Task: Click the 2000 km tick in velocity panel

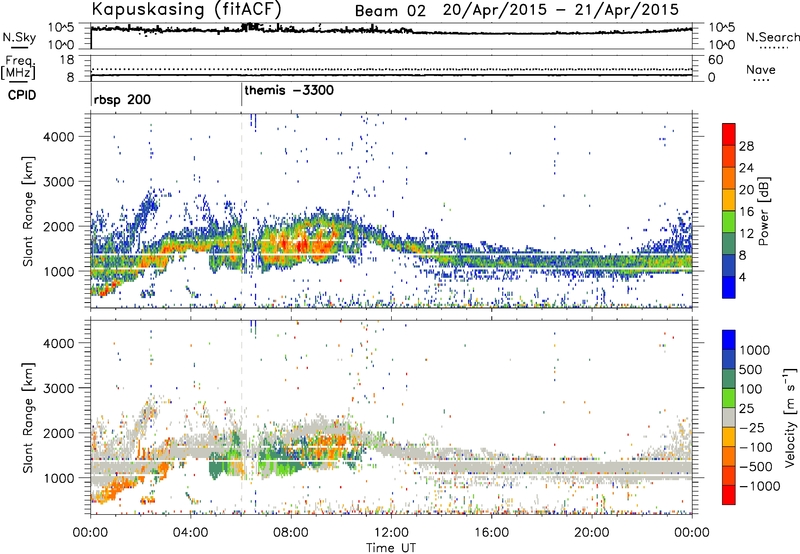Action: [58, 433]
